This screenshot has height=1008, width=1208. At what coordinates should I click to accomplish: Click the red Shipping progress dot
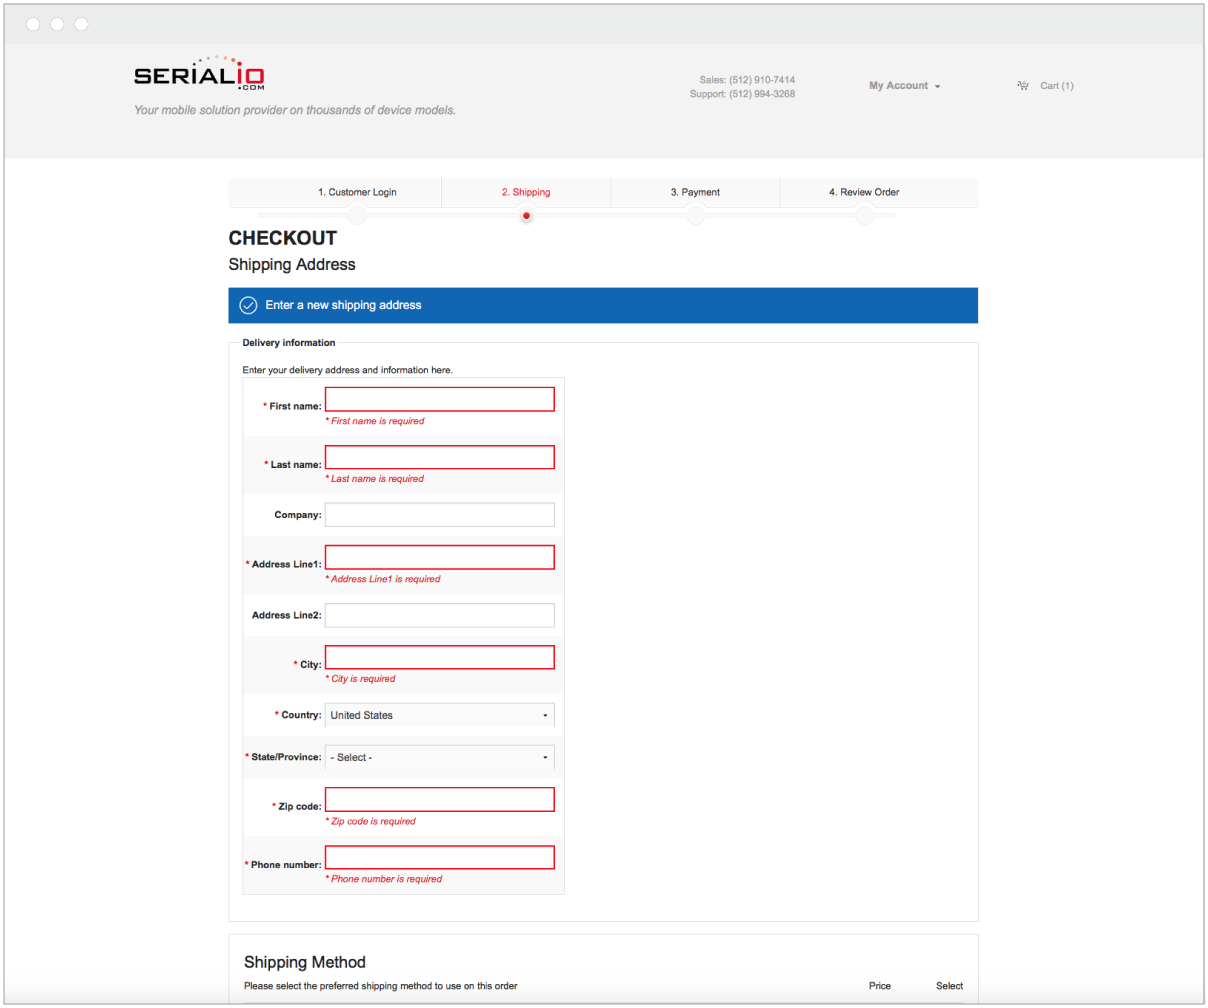[x=526, y=215]
